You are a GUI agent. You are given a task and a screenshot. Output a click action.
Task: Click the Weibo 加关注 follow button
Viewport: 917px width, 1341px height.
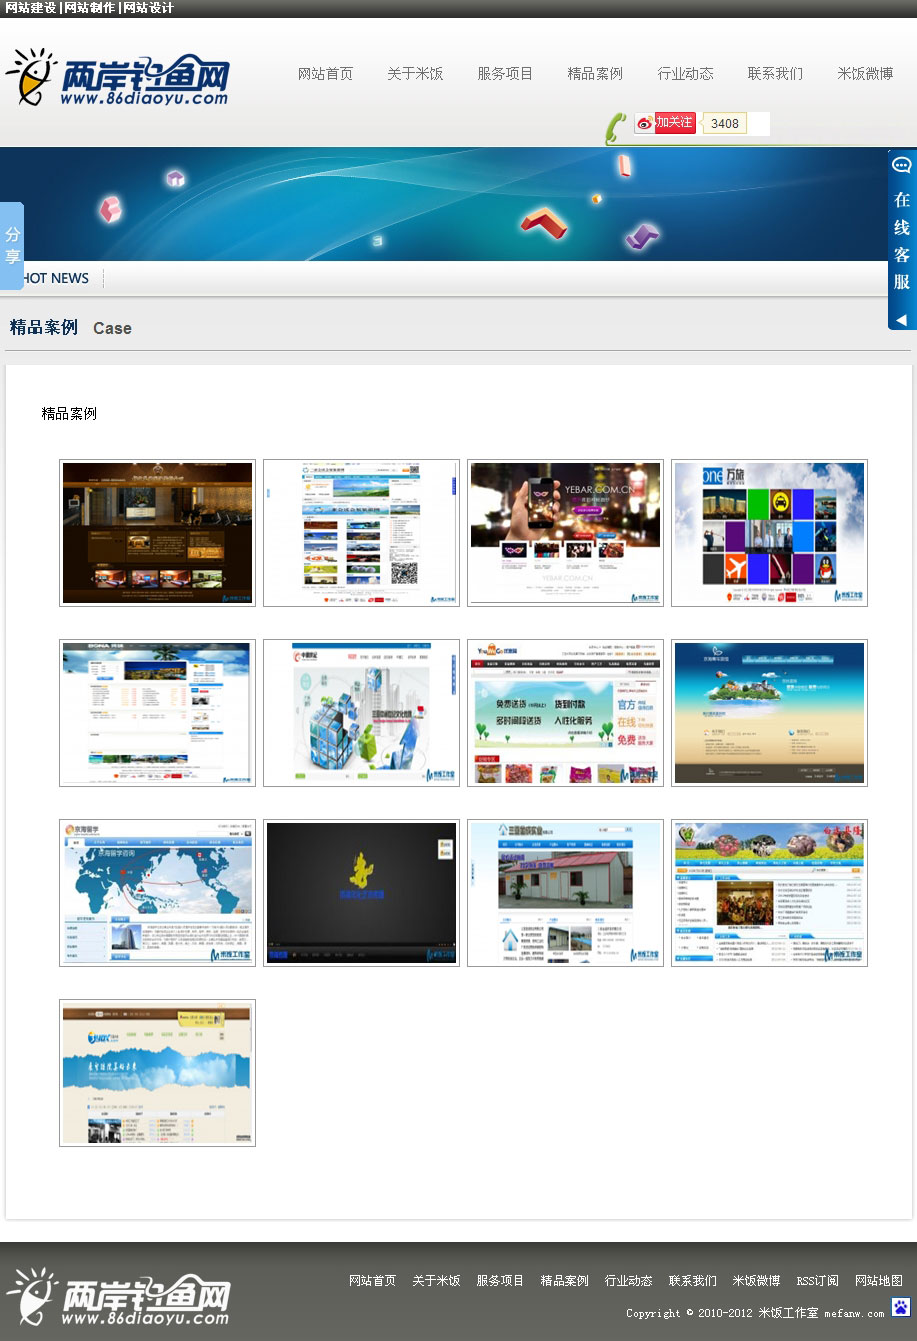[x=665, y=123]
